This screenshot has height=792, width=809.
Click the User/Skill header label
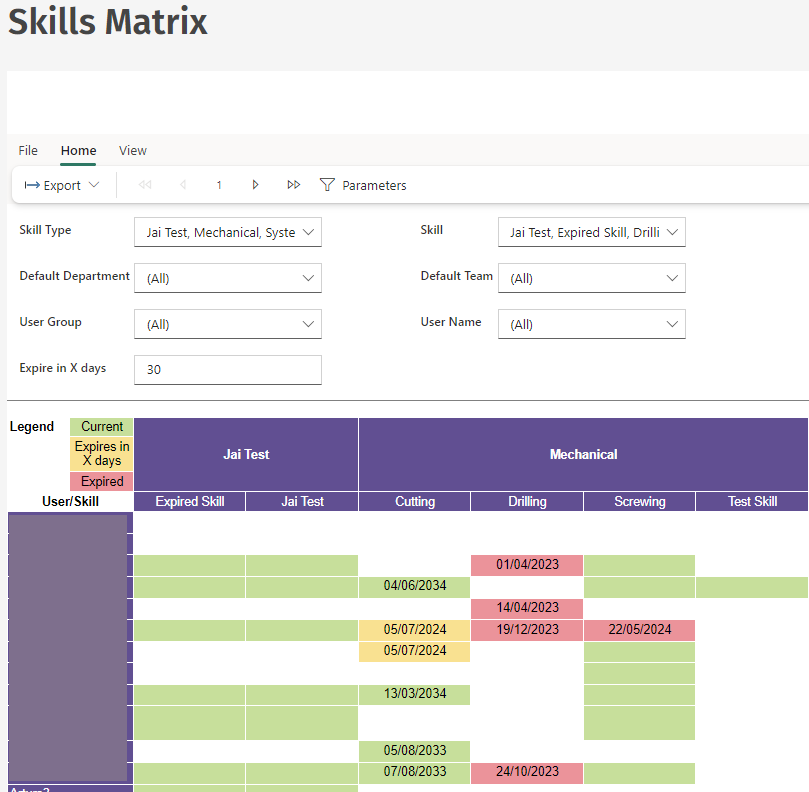point(70,502)
